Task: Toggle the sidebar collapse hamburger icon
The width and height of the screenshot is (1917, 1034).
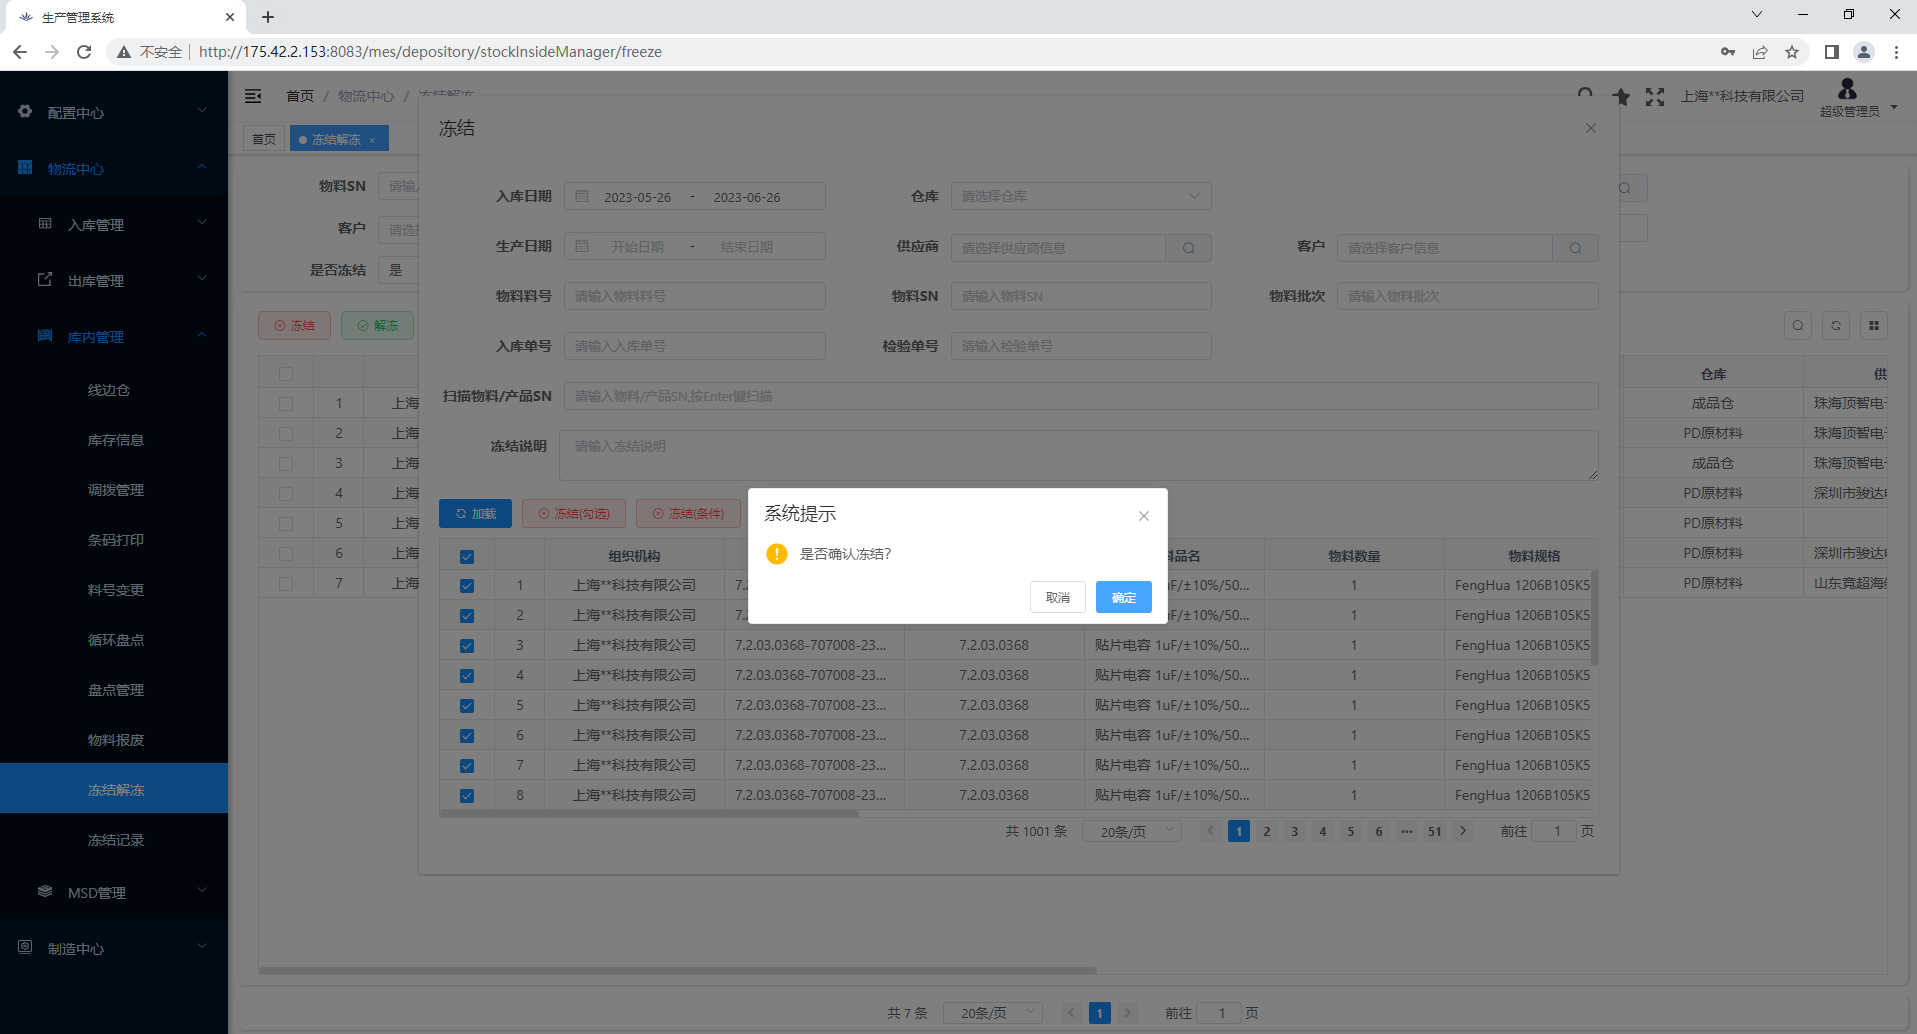Action: point(253,96)
